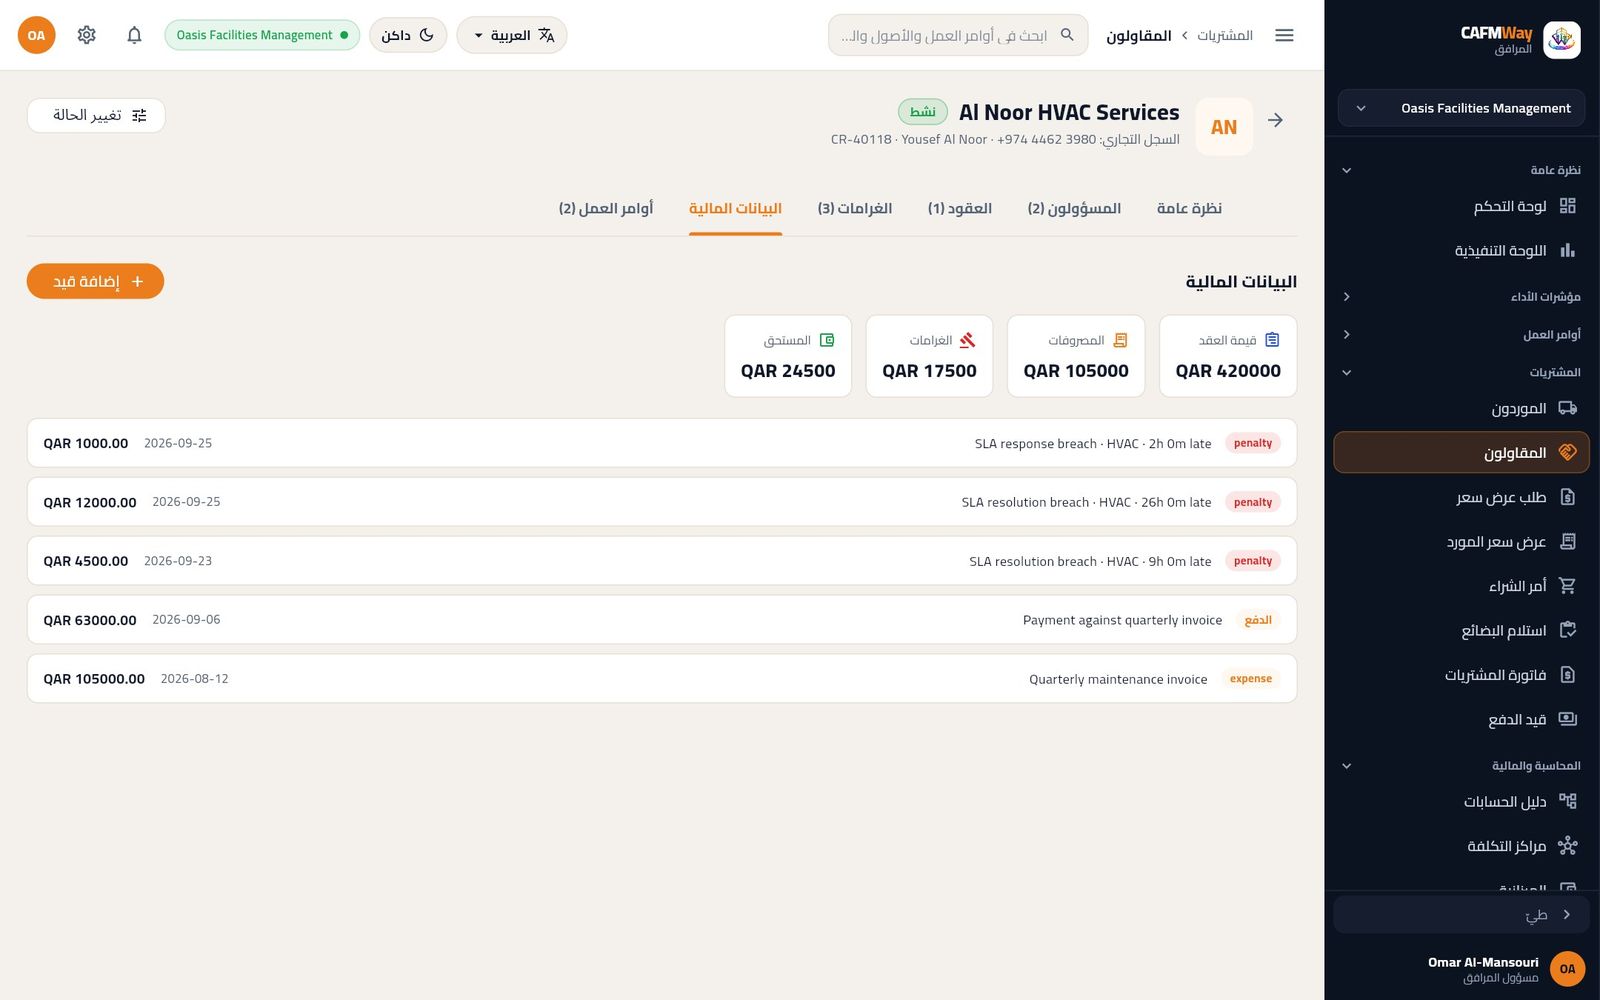This screenshot has width=1600, height=1000.
Task: Open تغيير الحالة status change menu
Action: [96, 115]
